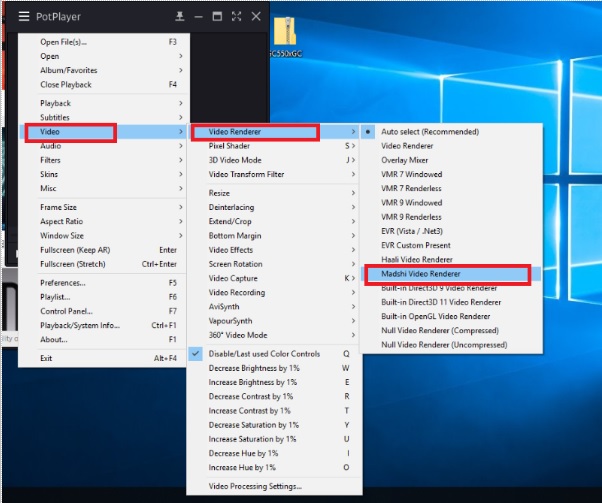The height and width of the screenshot is (503, 602).
Task: Open the Extend/Crop submenu
Action: pyautogui.click(x=275, y=222)
